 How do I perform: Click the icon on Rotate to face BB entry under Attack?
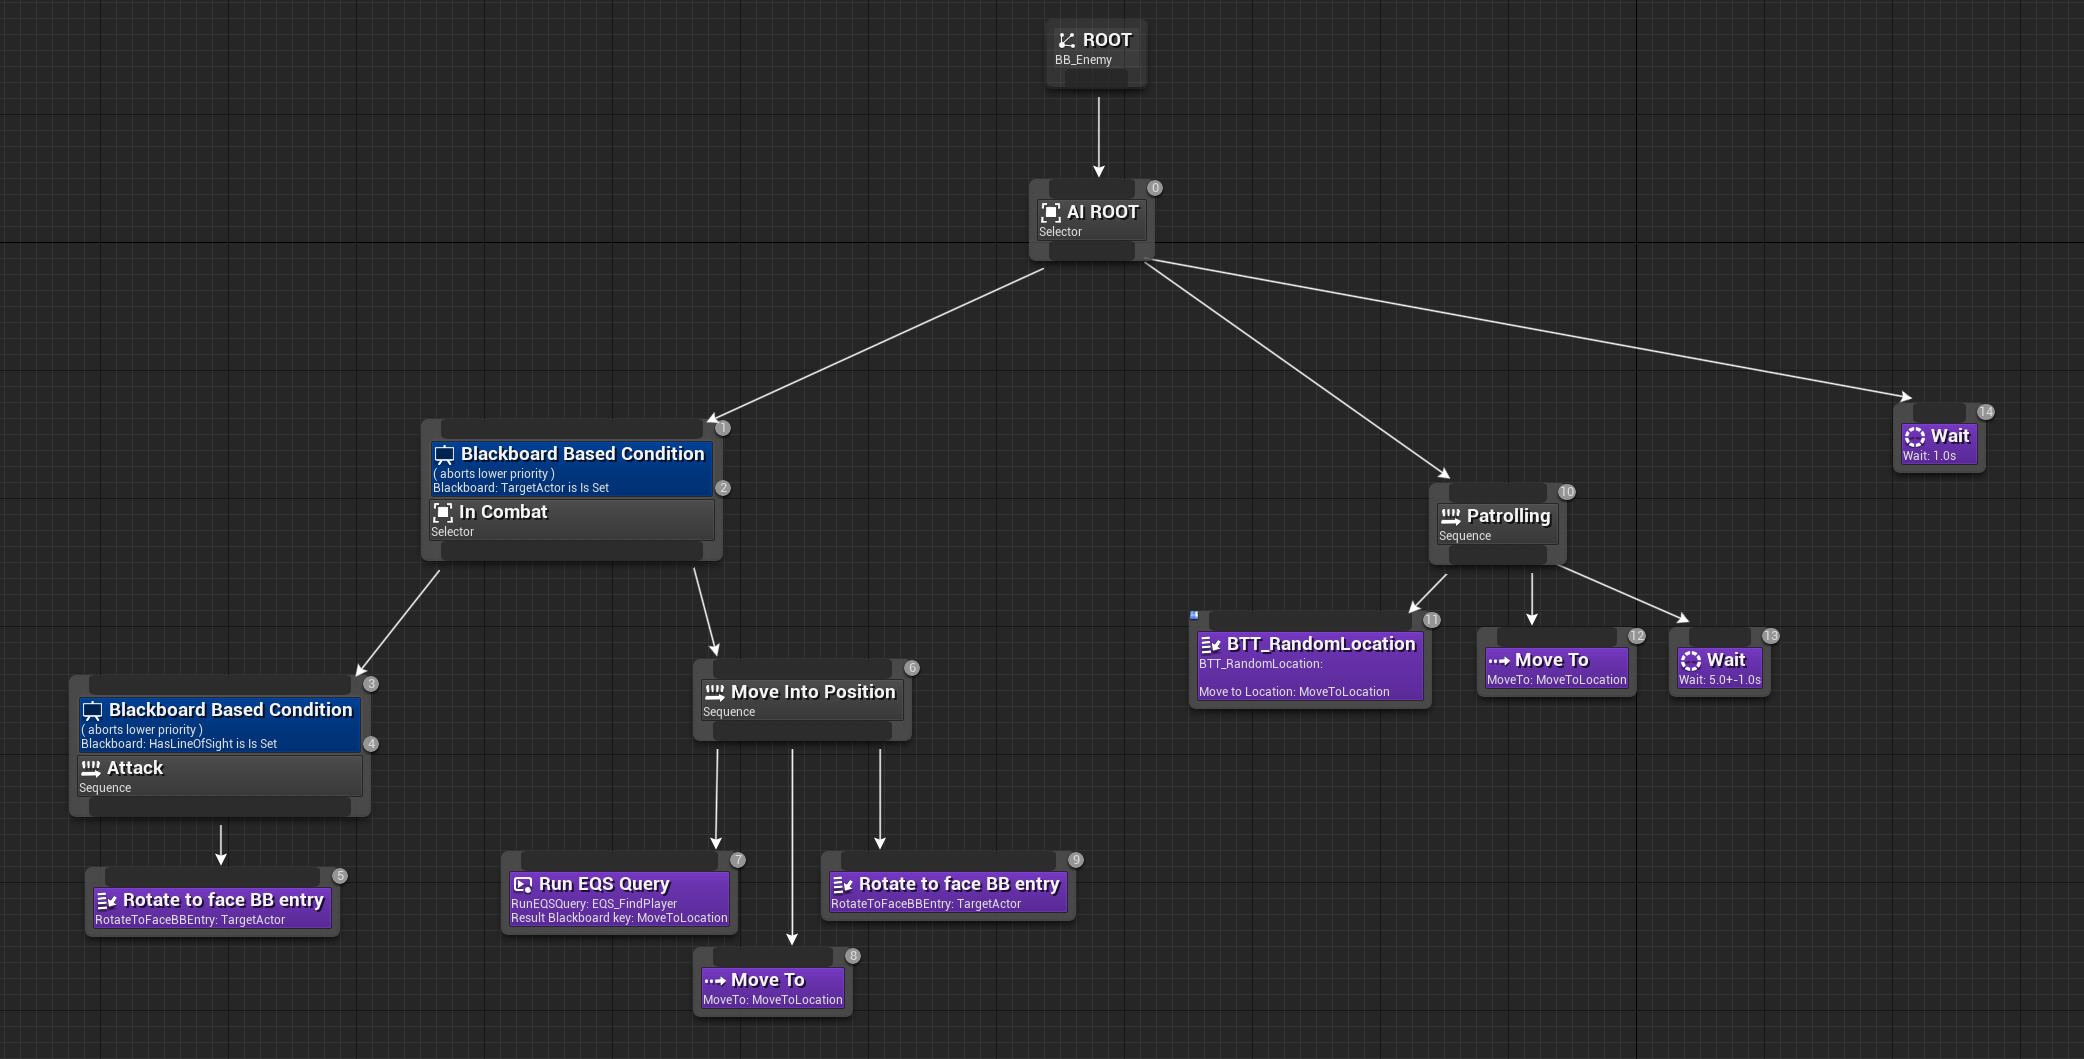pyautogui.click(x=107, y=900)
